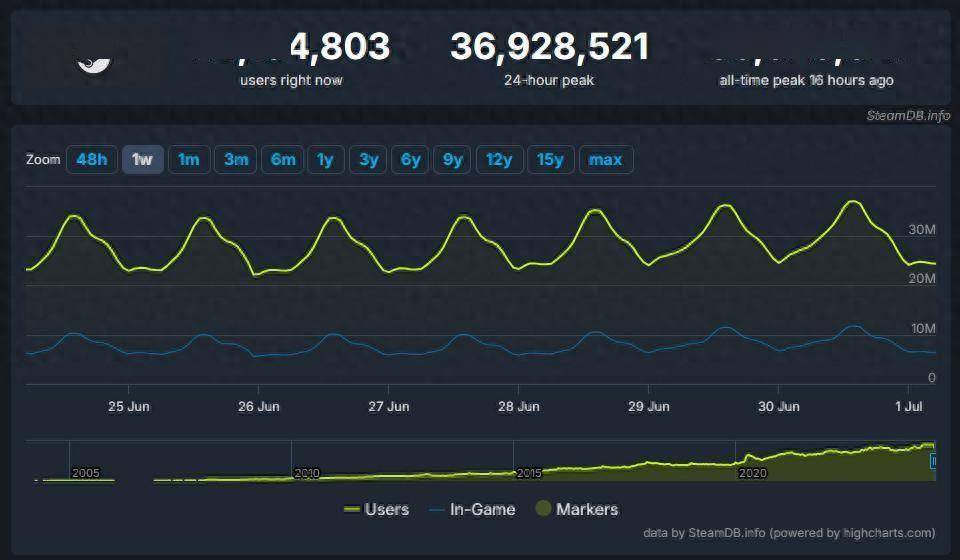This screenshot has height=560, width=960.
Task: Click the Steam logo icon
Action: click(94, 65)
